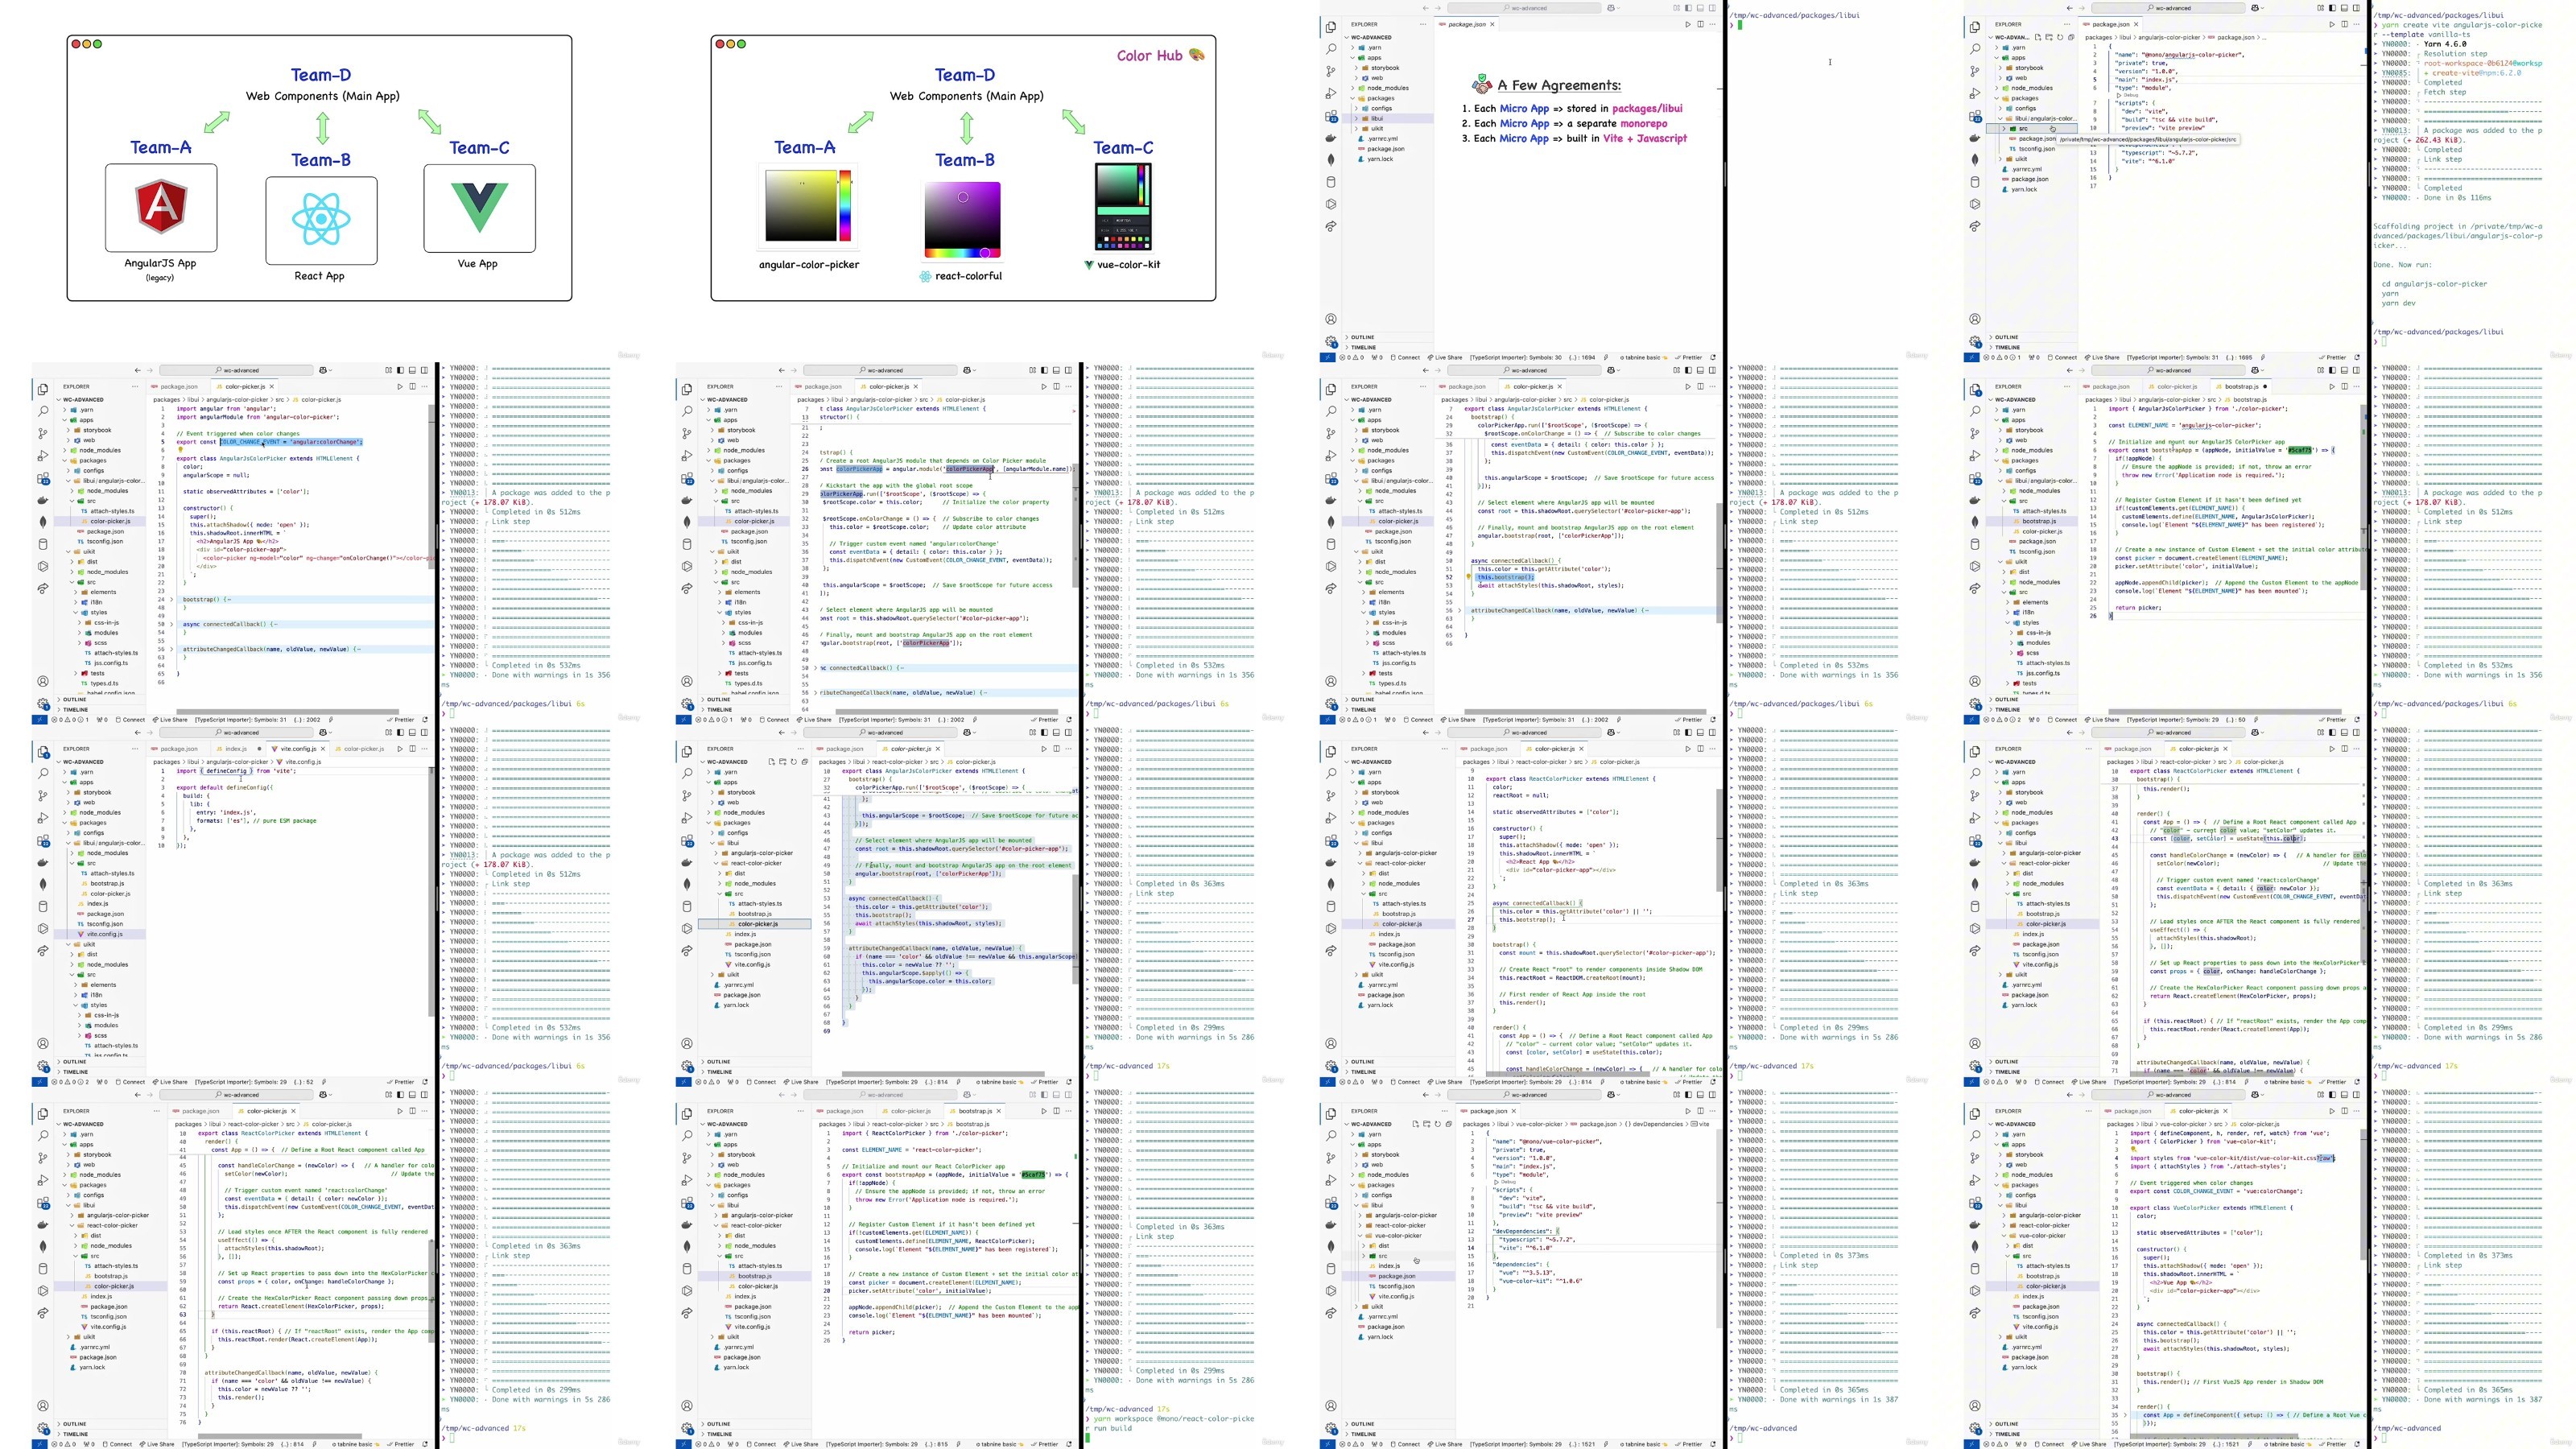Expand TIMELINE section in the 'A Few Agreements' window
The height and width of the screenshot is (1449, 2576).
point(1388,348)
